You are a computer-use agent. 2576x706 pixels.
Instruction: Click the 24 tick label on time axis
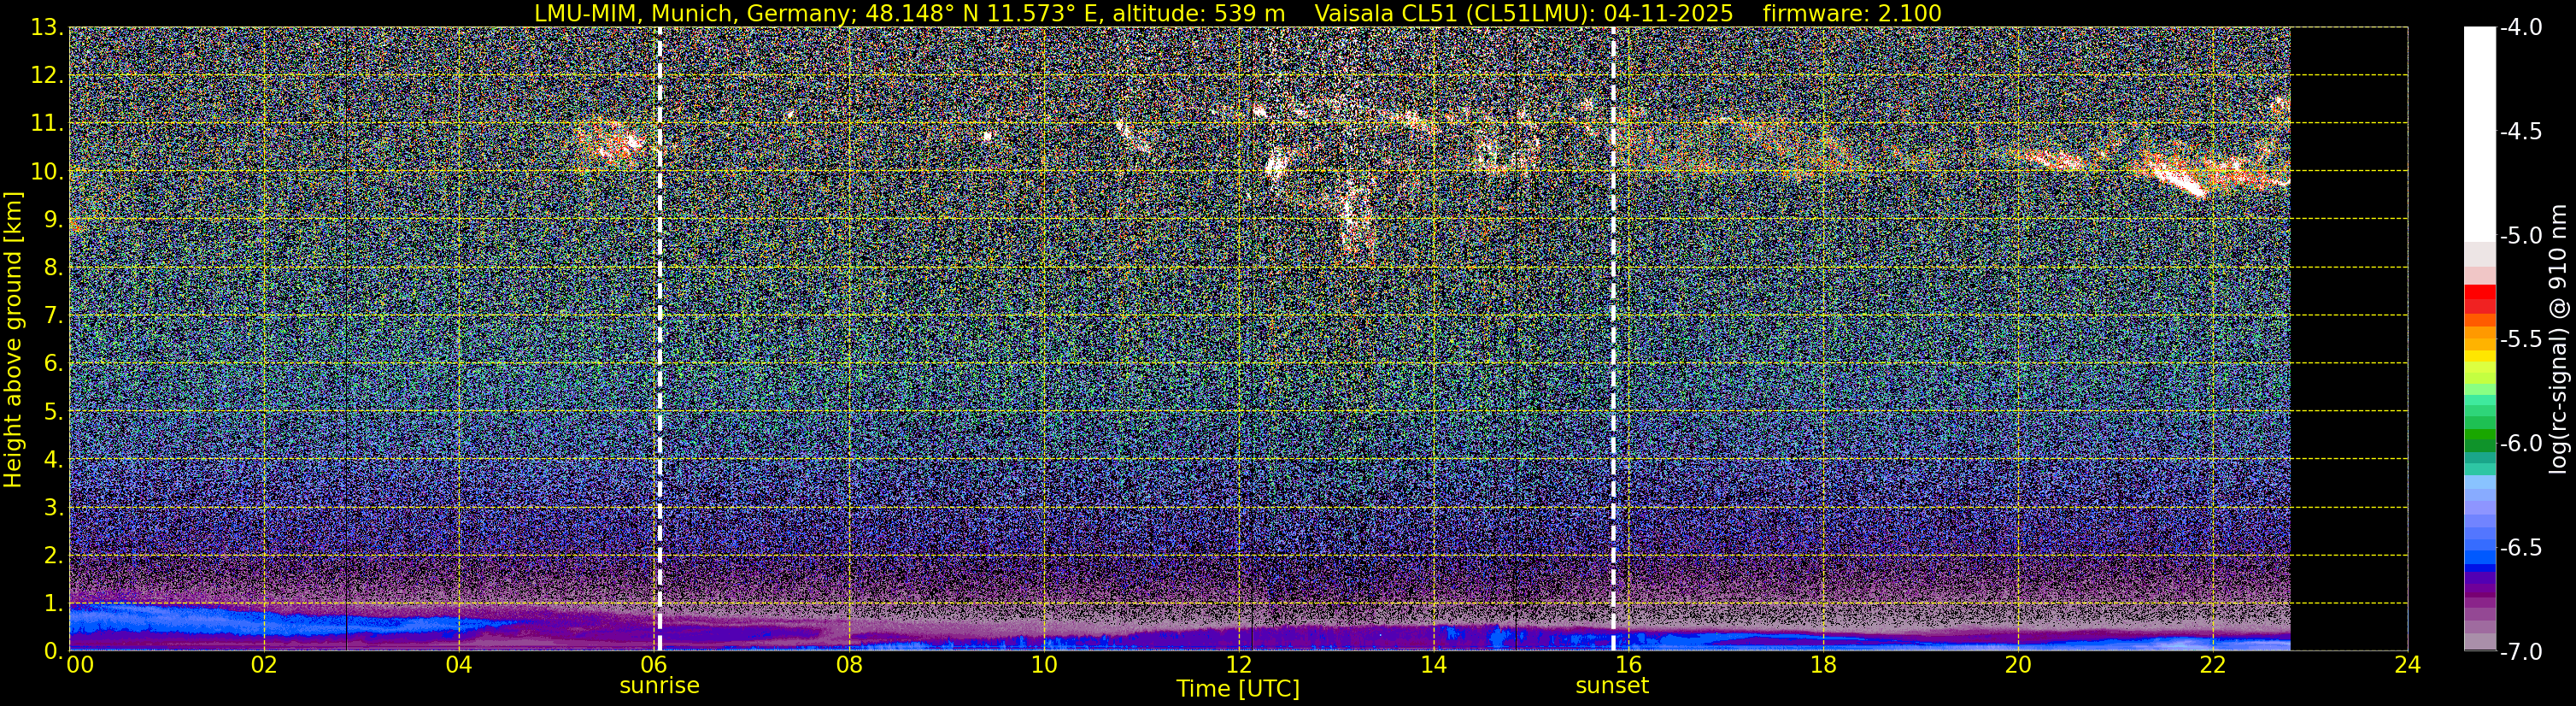[x=2408, y=666]
